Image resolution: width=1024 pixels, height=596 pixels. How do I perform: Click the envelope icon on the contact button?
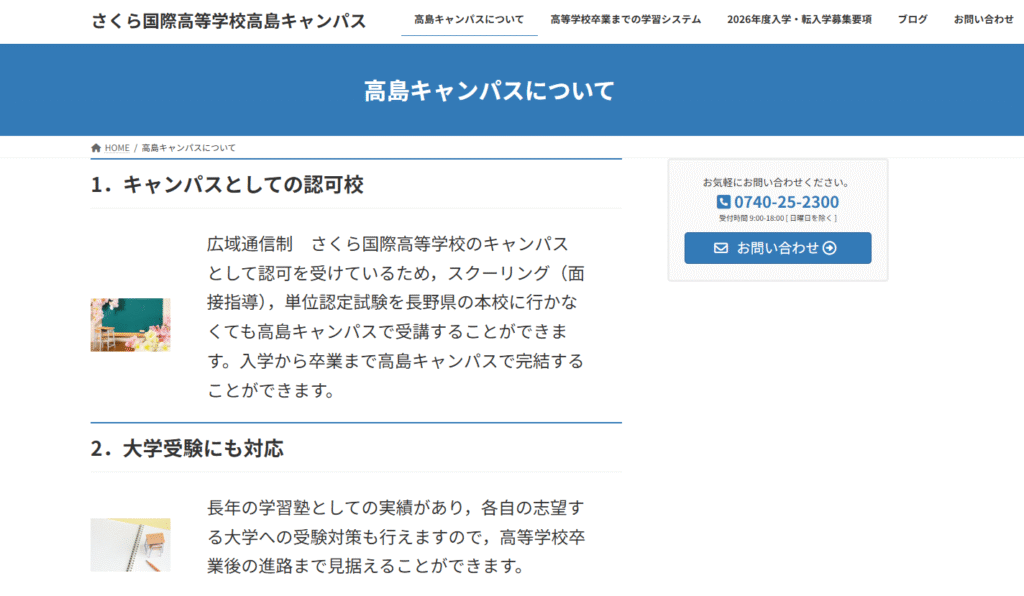coord(721,248)
